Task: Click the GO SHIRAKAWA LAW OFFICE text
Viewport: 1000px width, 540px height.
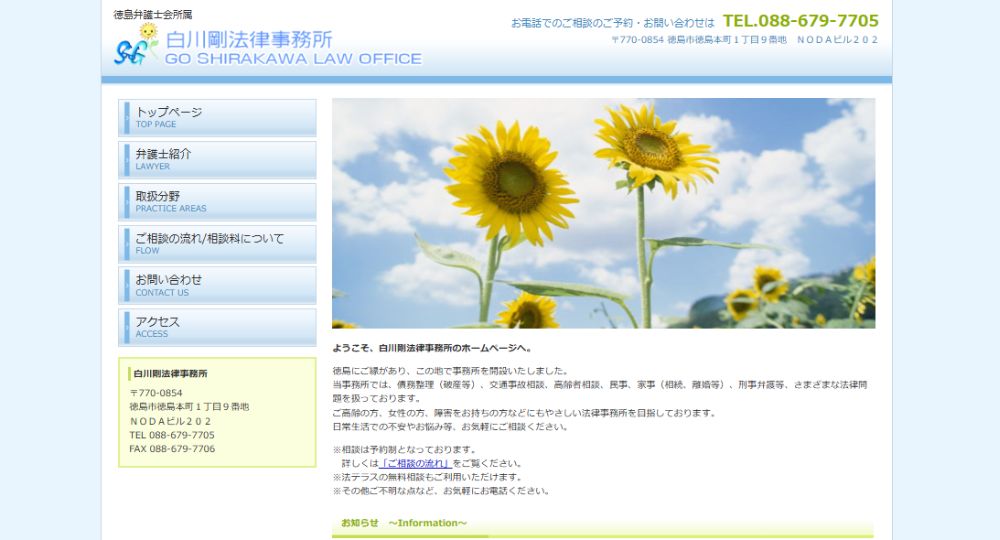Action: 293,59
